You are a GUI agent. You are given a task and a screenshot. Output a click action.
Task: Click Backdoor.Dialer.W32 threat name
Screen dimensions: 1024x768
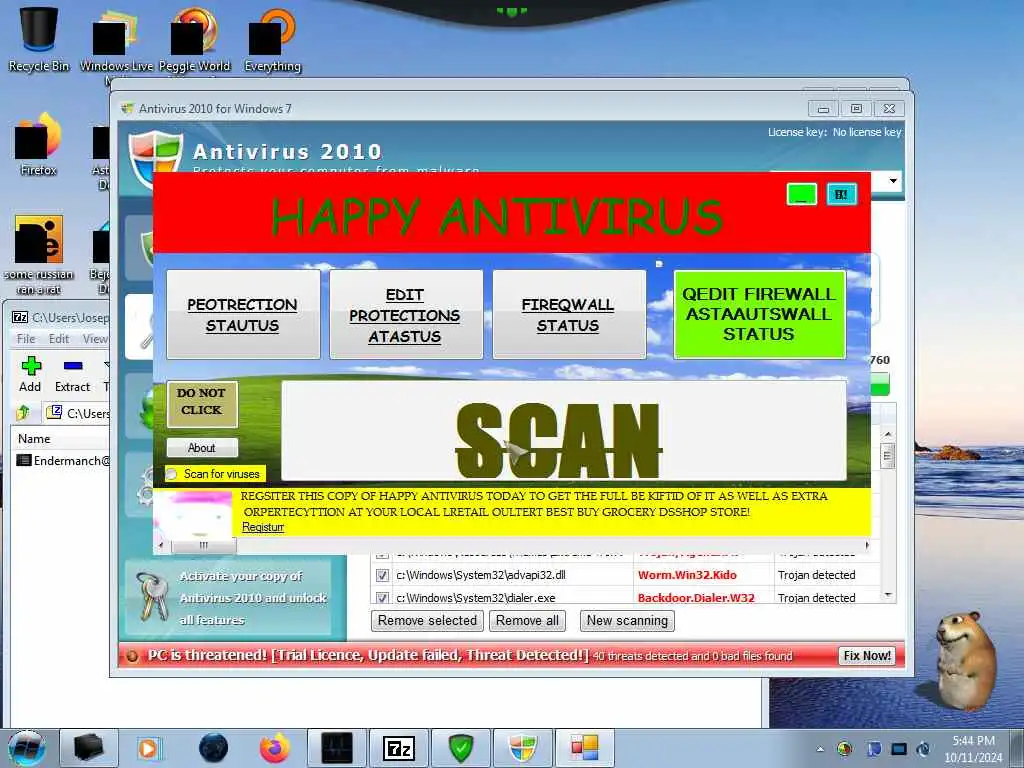696,598
